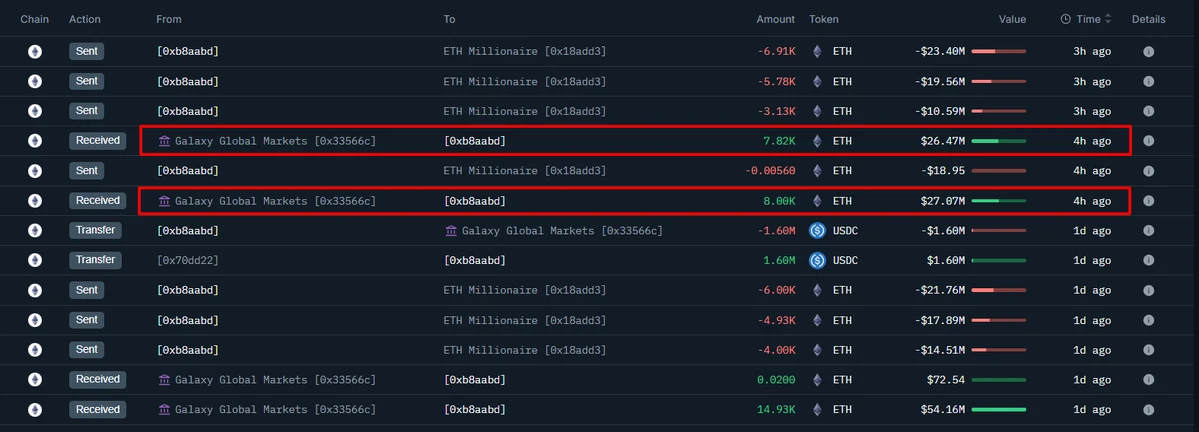Click info icon on the $27.07M received row

coord(1148,201)
